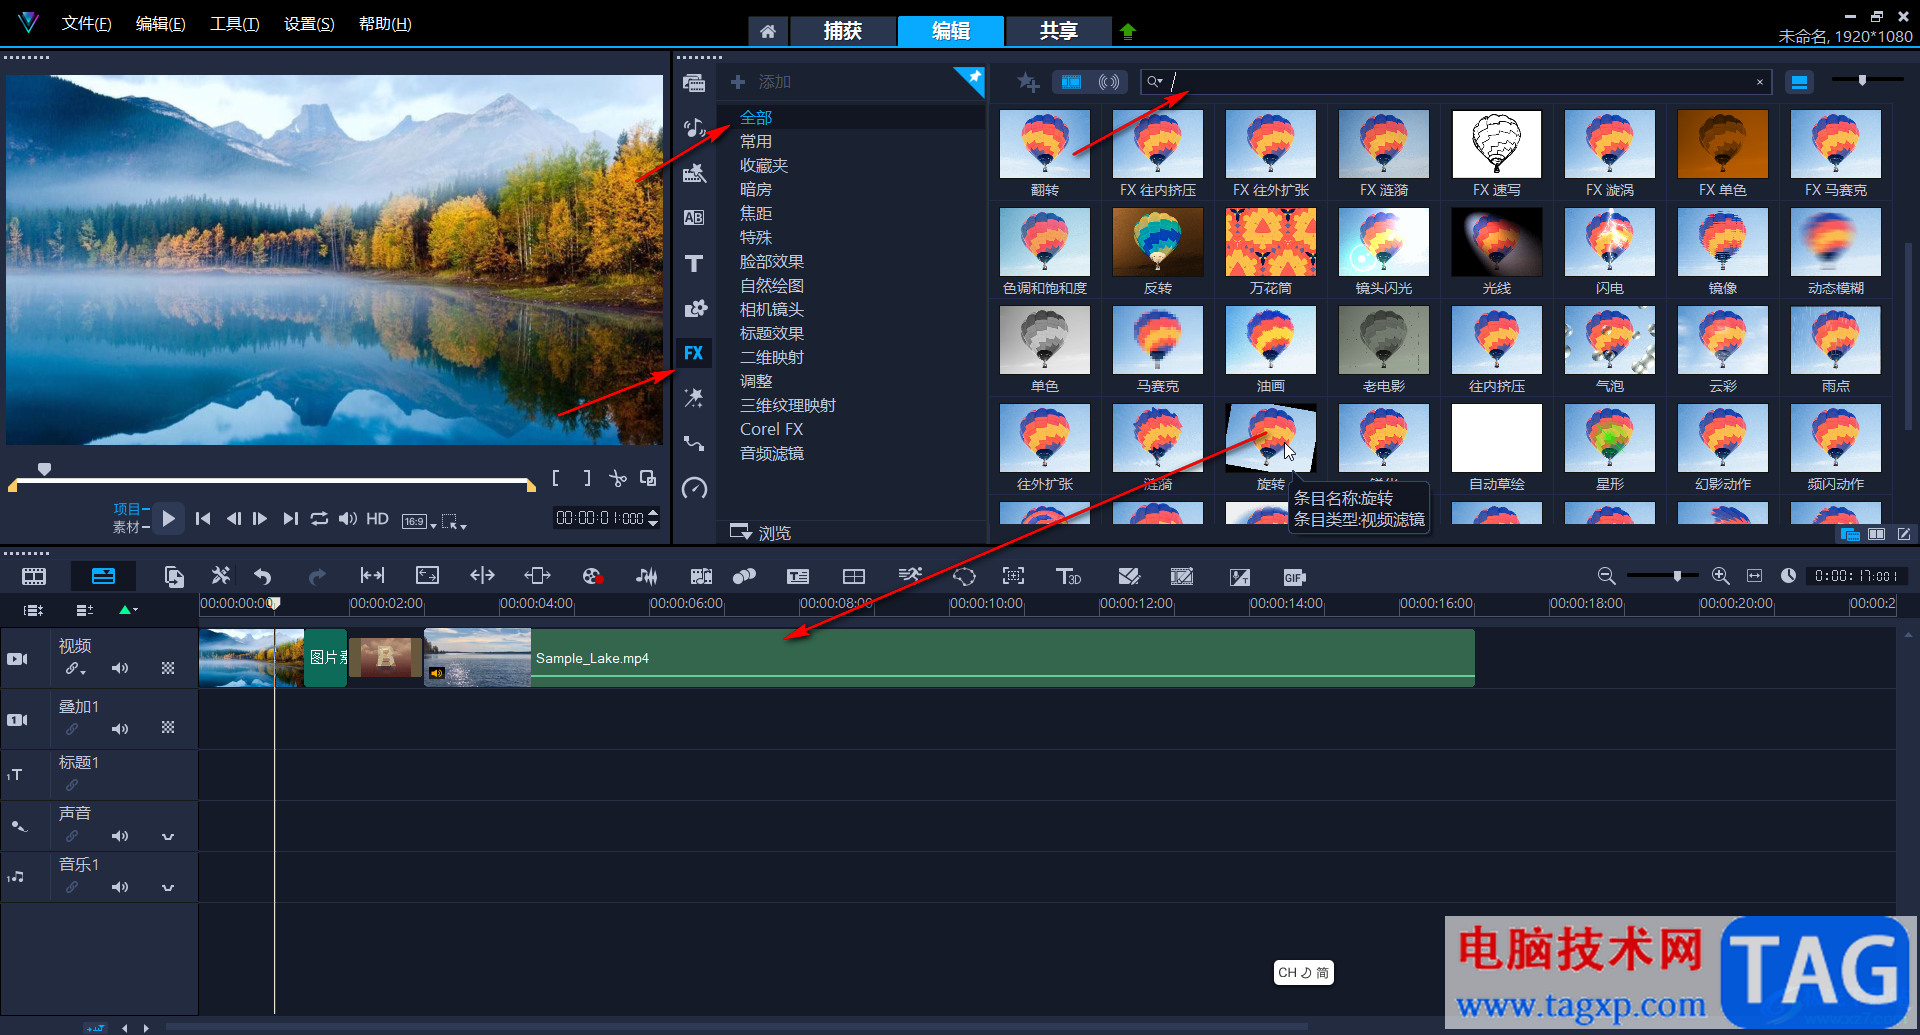Click the green upload arrow icon
1920x1035 pixels.
tap(1128, 31)
